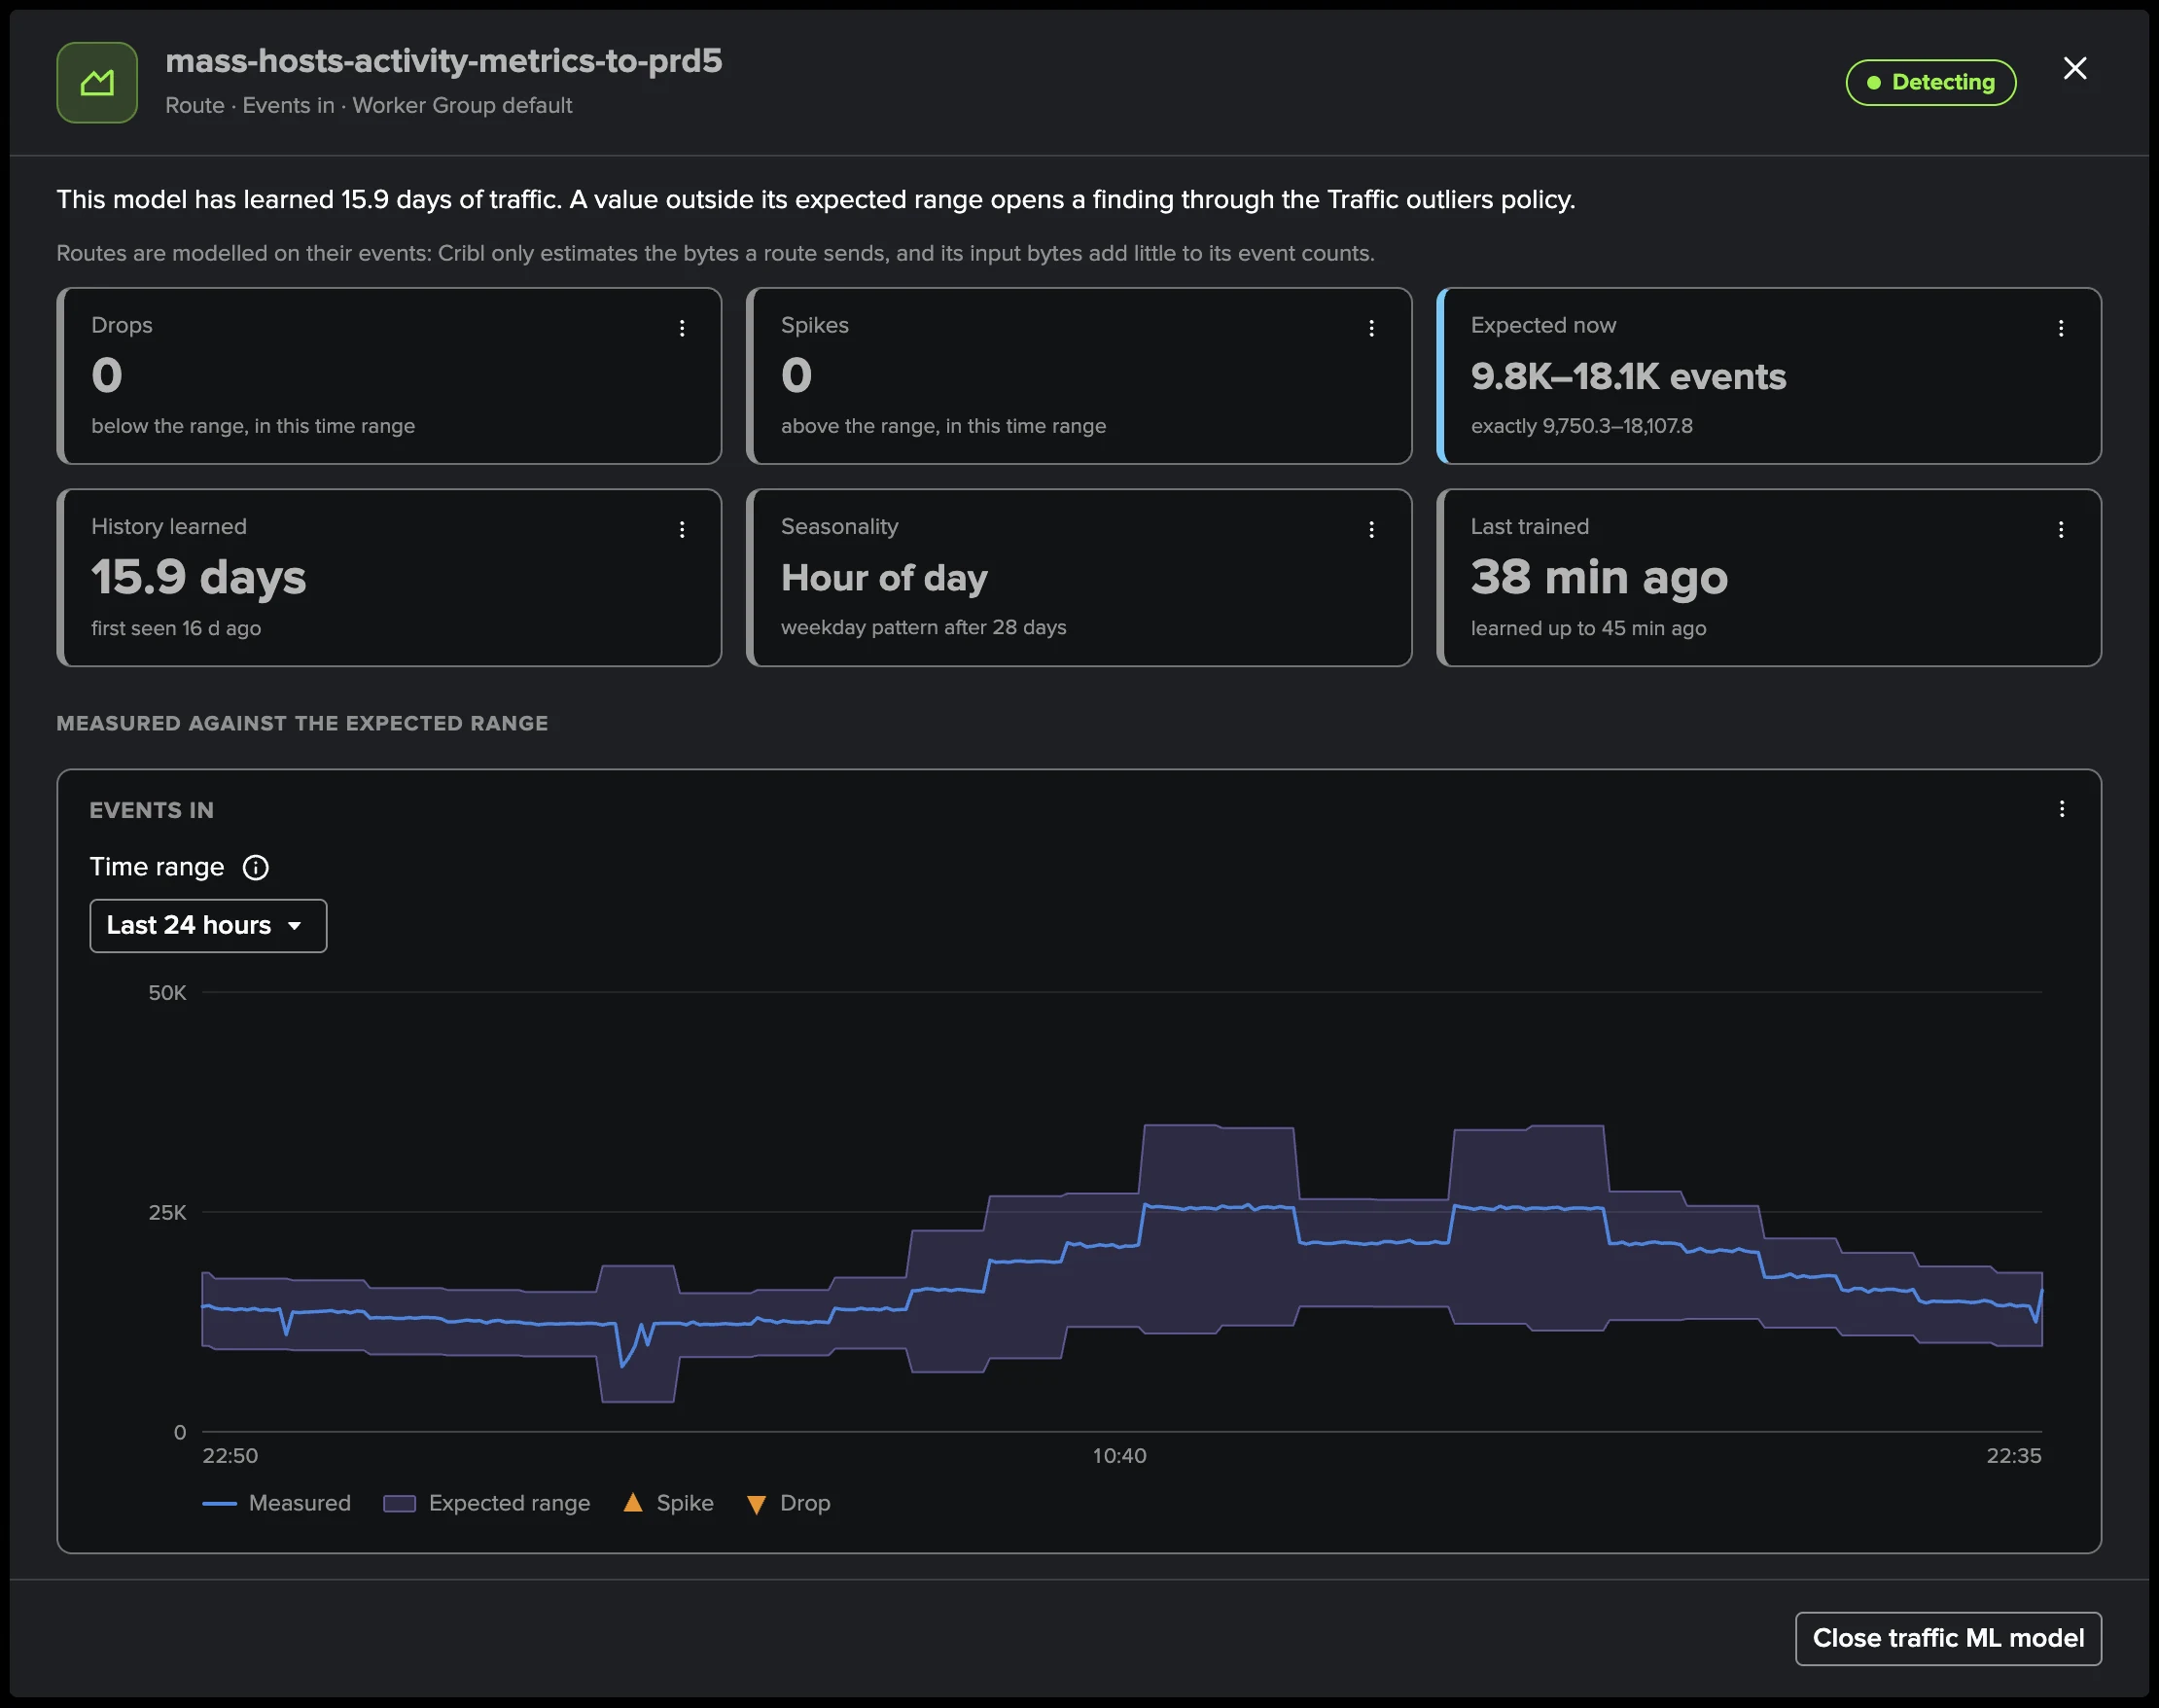The width and height of the screenshot is (2159, 1708).
Task: Click the 9.8K–18.1K events value
Action: 1628,376
